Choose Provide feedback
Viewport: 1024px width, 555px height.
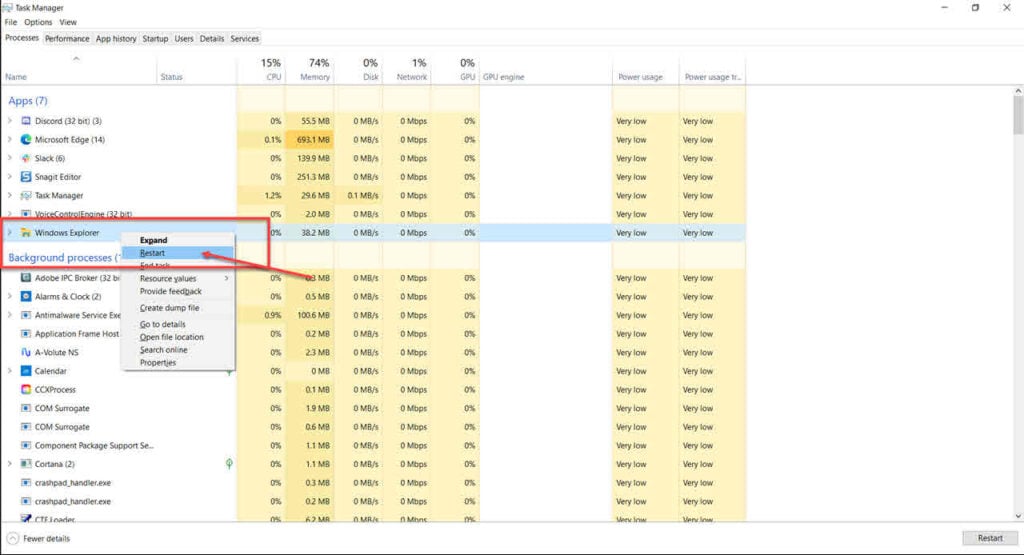[178, 291]
